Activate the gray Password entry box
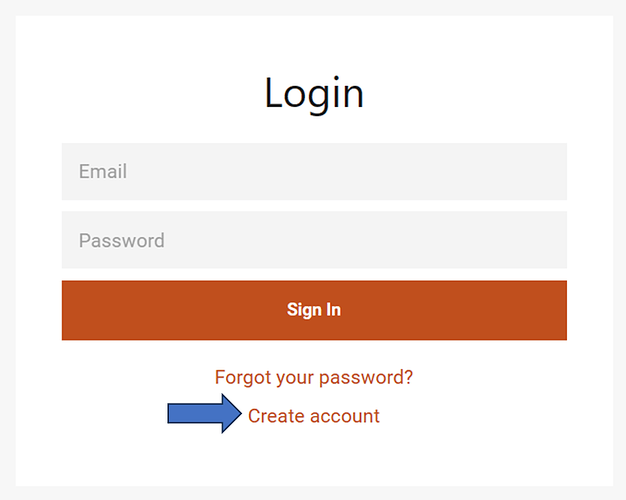 pos(314,240)
